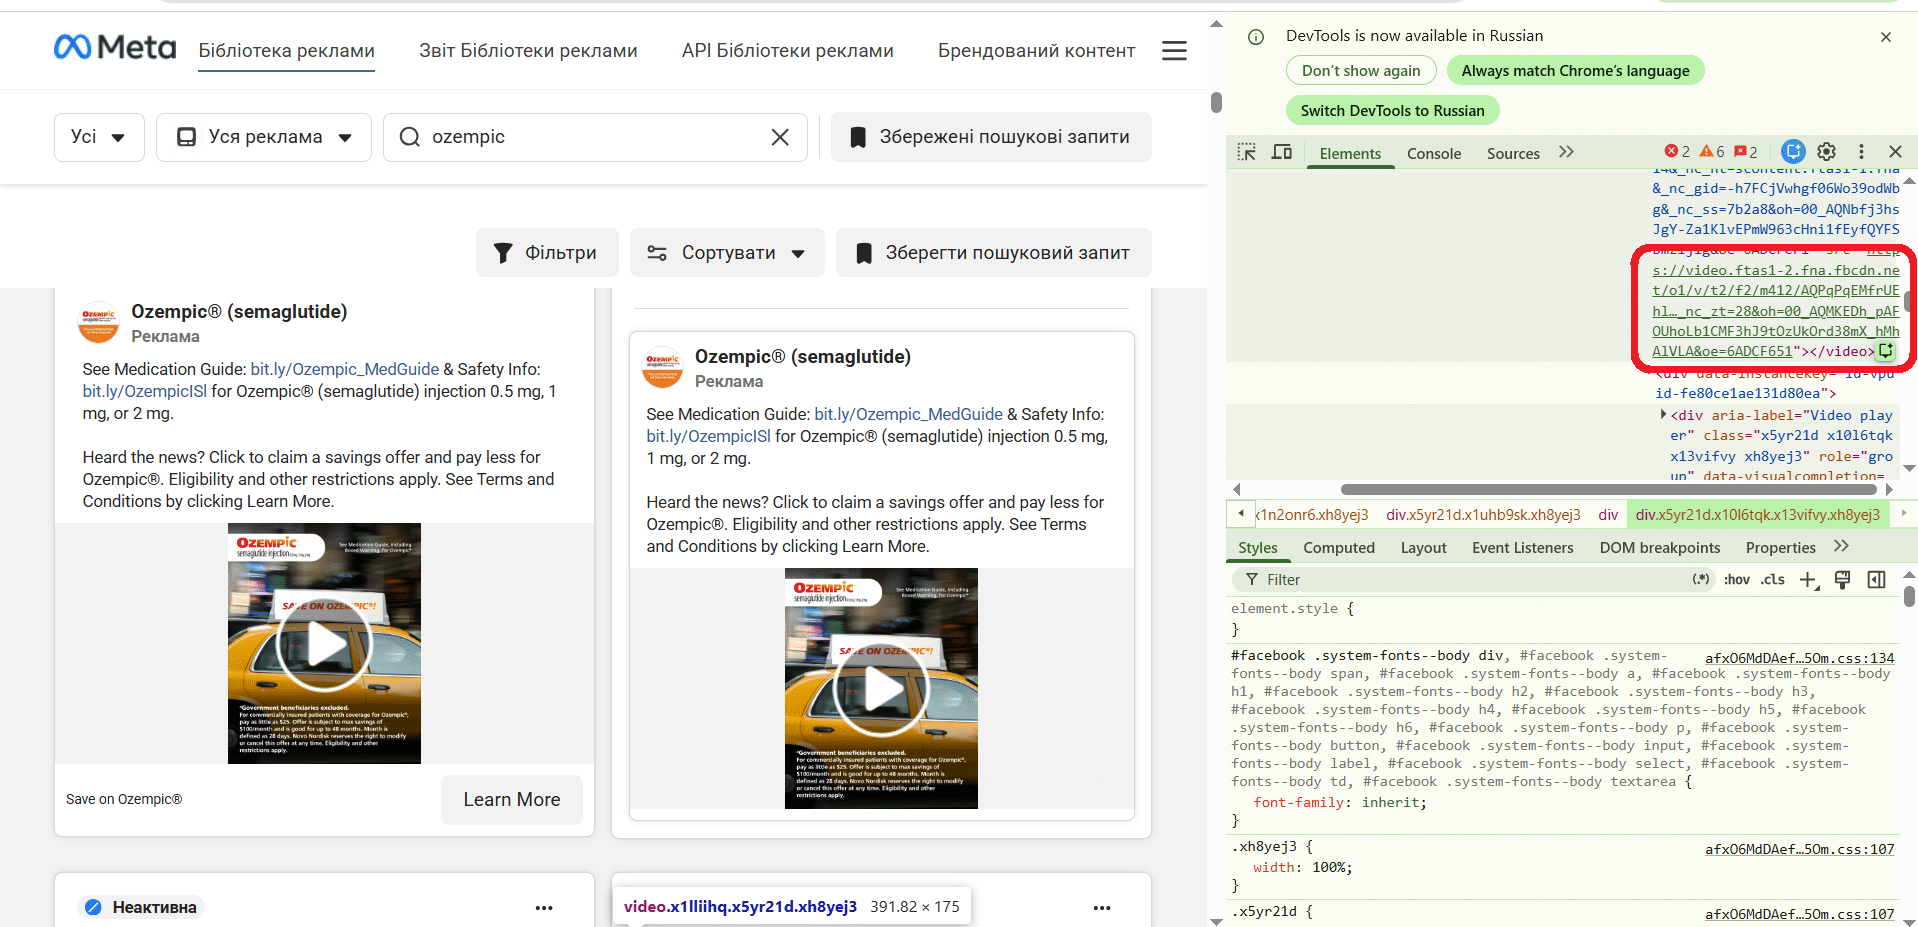Toggle the device toolbar in DevTools
Image resolution: width=1918 pixels, height=927 pixels.
tap(1282, 152)
